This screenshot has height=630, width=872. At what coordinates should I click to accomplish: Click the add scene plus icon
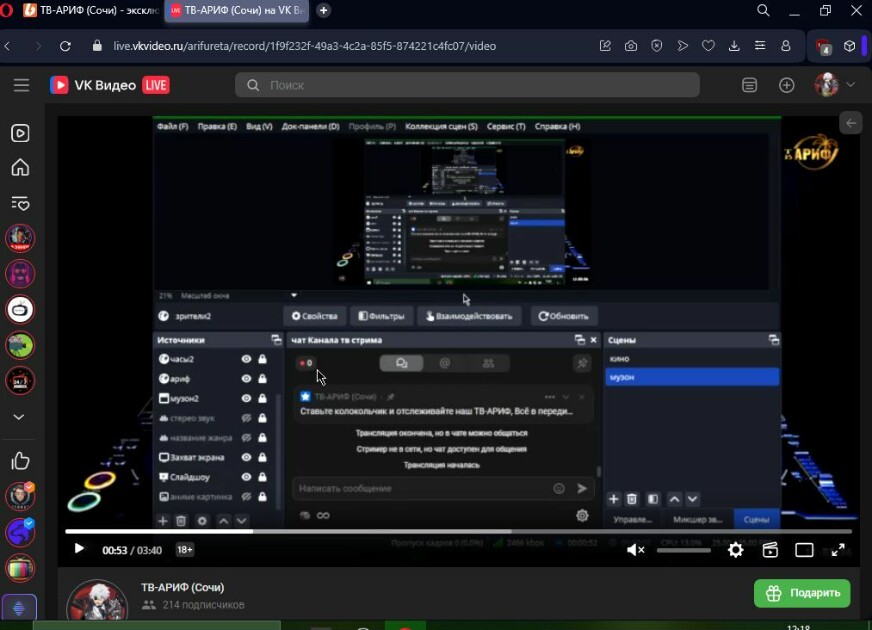coord(613,499)
